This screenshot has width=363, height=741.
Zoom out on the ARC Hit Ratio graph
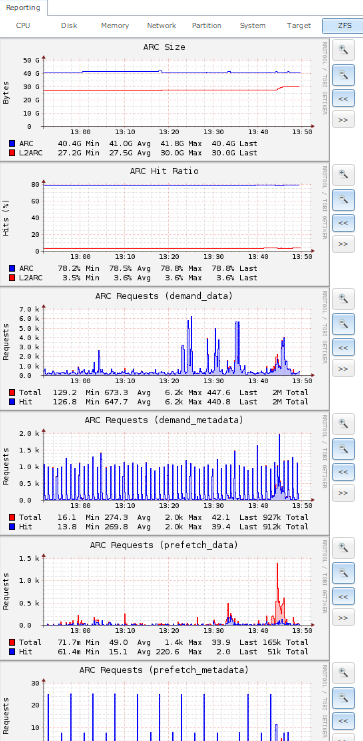point(343,200)
